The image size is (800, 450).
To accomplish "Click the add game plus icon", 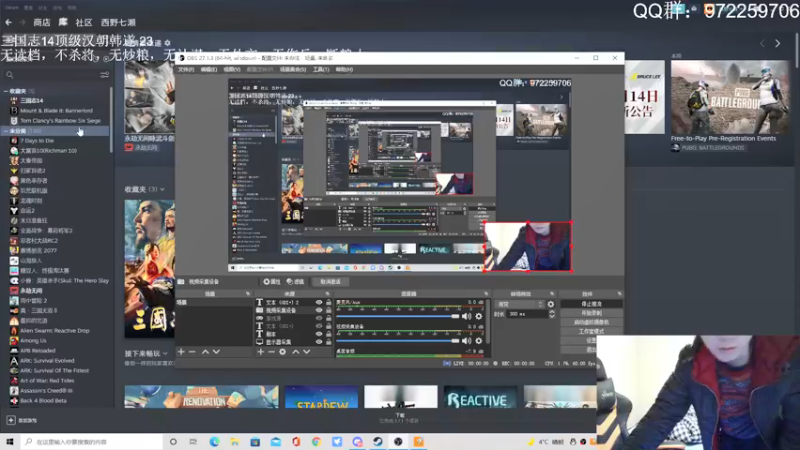I will point(11,420).
